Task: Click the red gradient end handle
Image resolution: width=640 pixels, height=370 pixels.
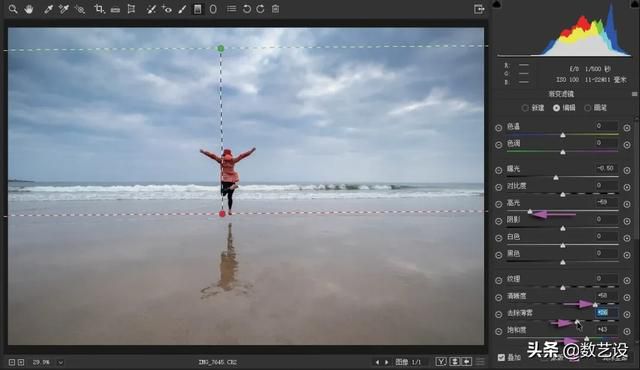Action: click(x=222, y=214)
